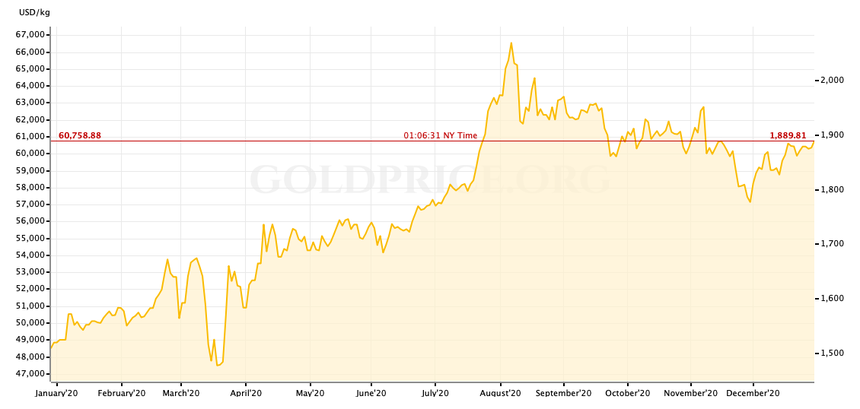Click the October'20 date label
The height and width of the screenshot is (409, 860).
628,394
